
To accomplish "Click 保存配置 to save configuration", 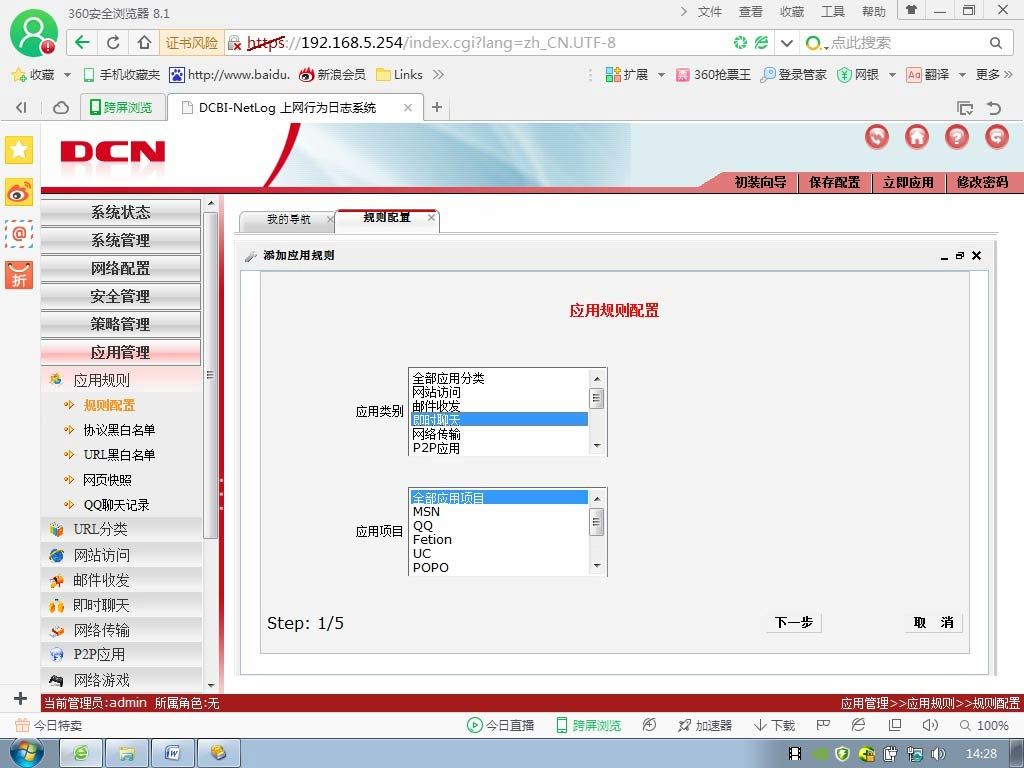I will tap(835, 182).
